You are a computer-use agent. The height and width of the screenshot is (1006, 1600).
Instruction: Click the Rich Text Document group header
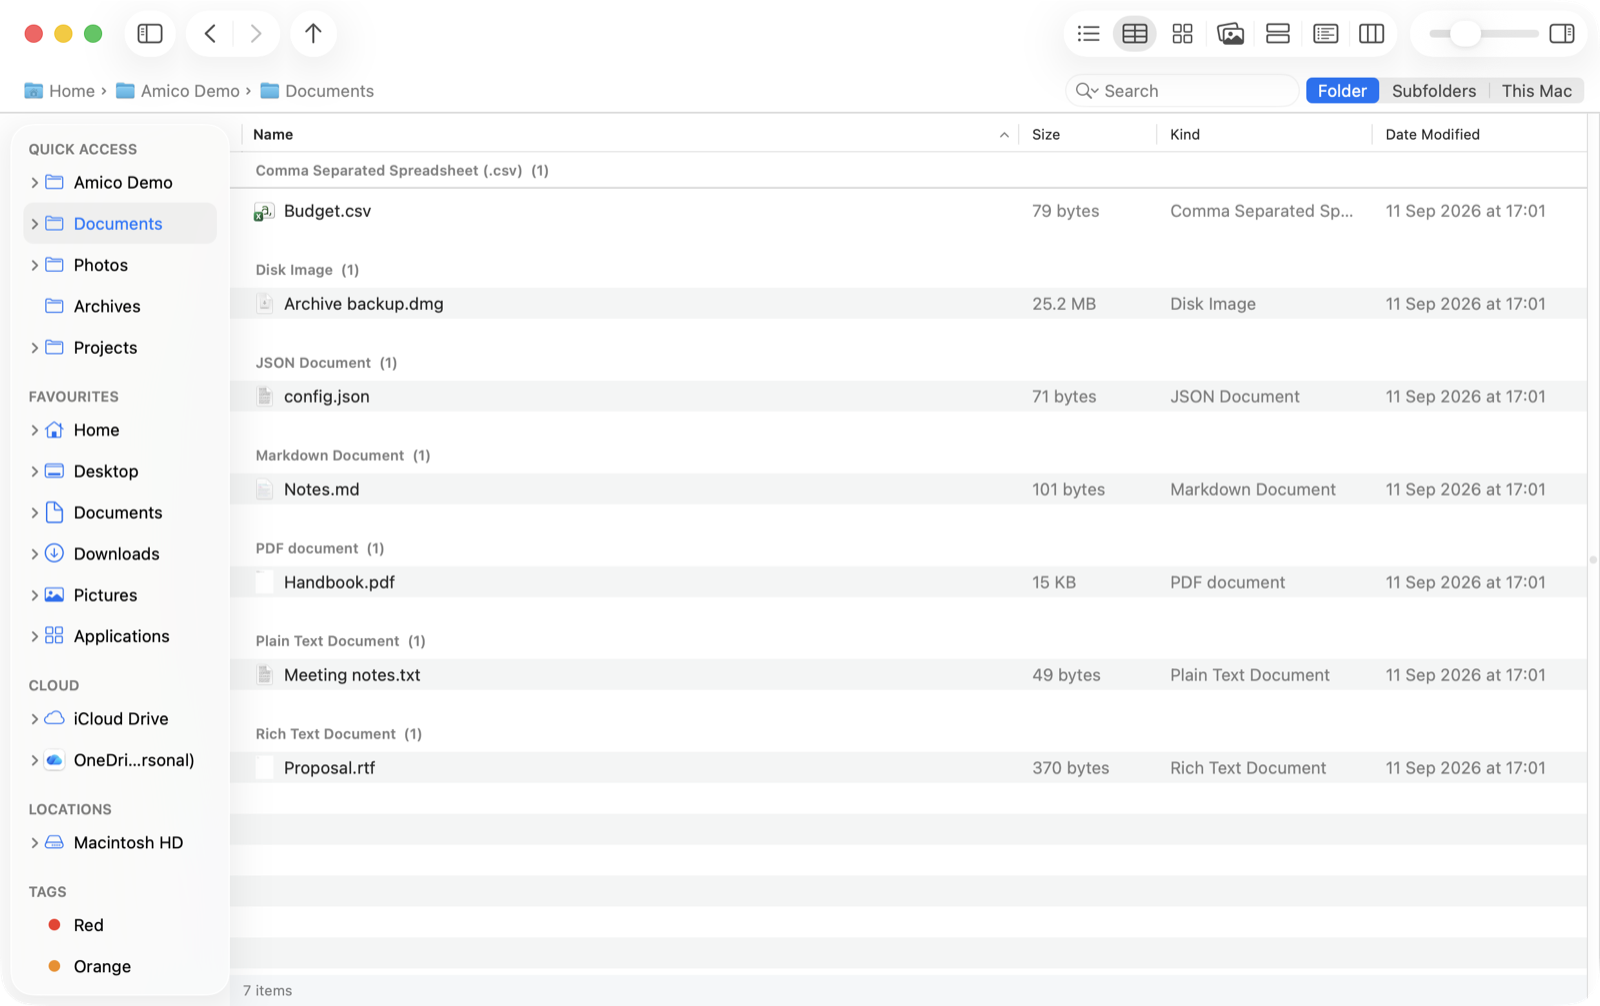[x=338, y=734]
